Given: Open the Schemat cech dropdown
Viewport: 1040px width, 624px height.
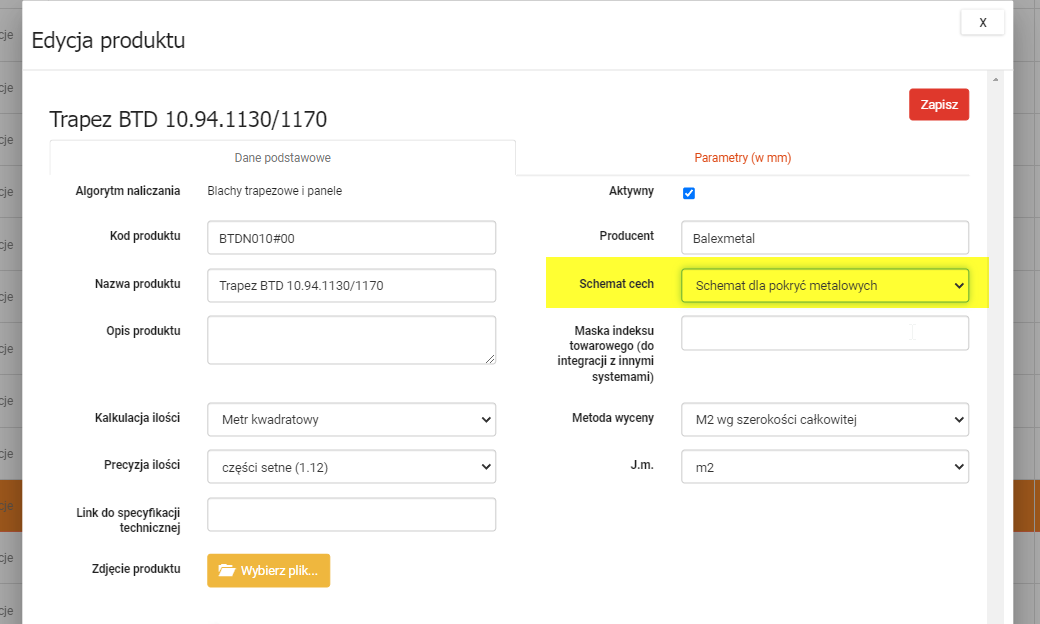Looking at the screenshot, I should [825, 286].
